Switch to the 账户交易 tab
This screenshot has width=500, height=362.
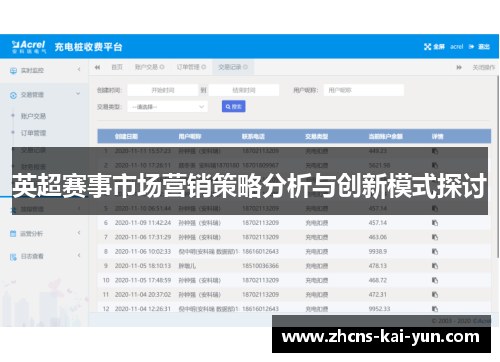click(146, 67)
